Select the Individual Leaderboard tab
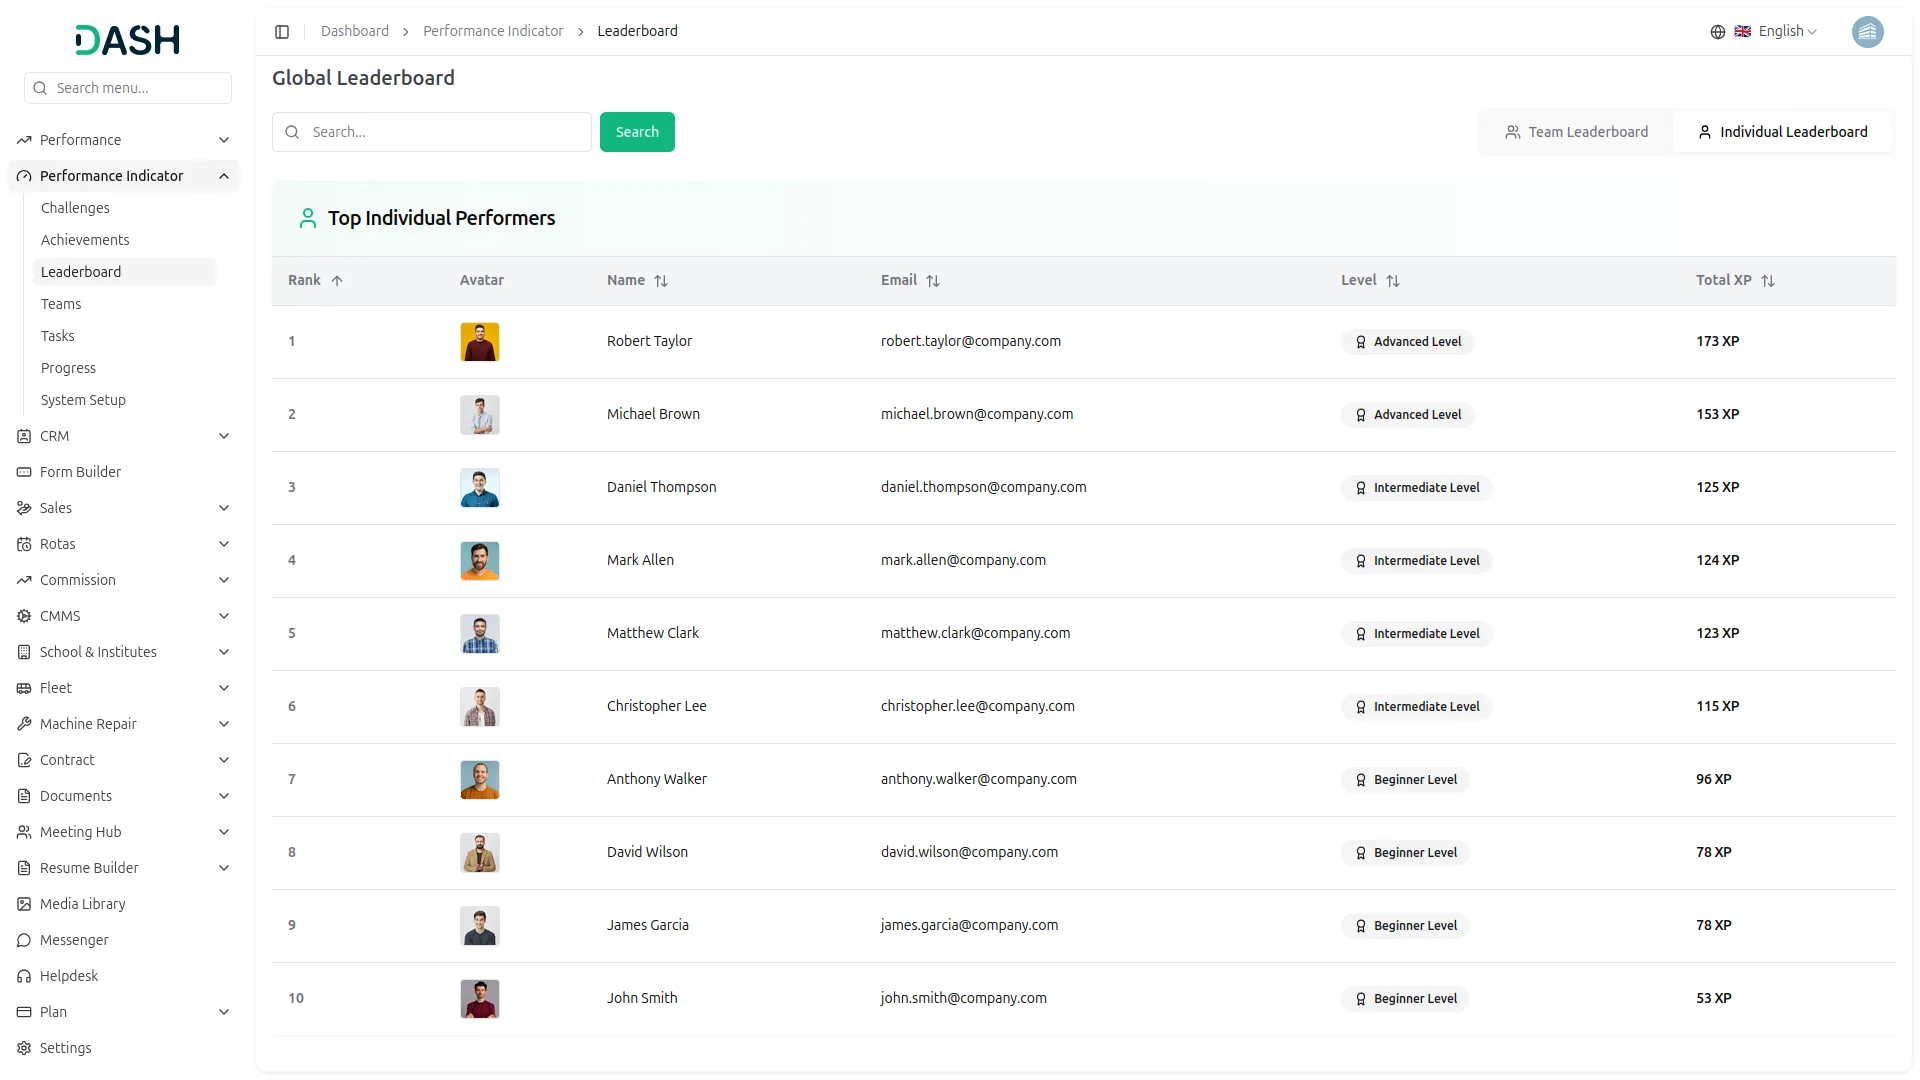Screen dimensions: 1920x1080 (x=1783, y=132)
